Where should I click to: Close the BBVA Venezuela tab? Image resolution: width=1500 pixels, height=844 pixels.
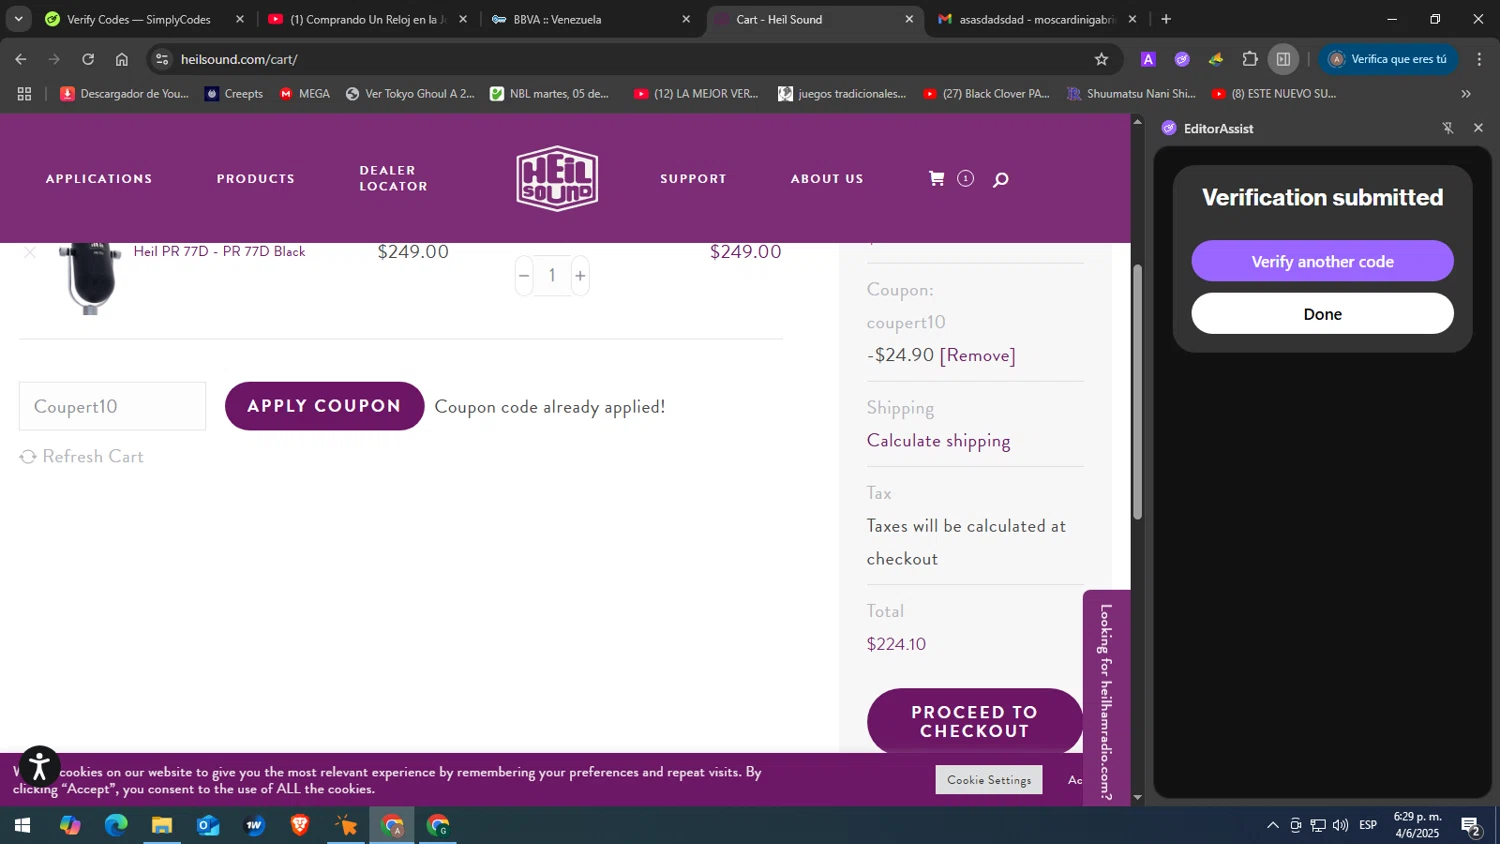click(x=686, y=19)
